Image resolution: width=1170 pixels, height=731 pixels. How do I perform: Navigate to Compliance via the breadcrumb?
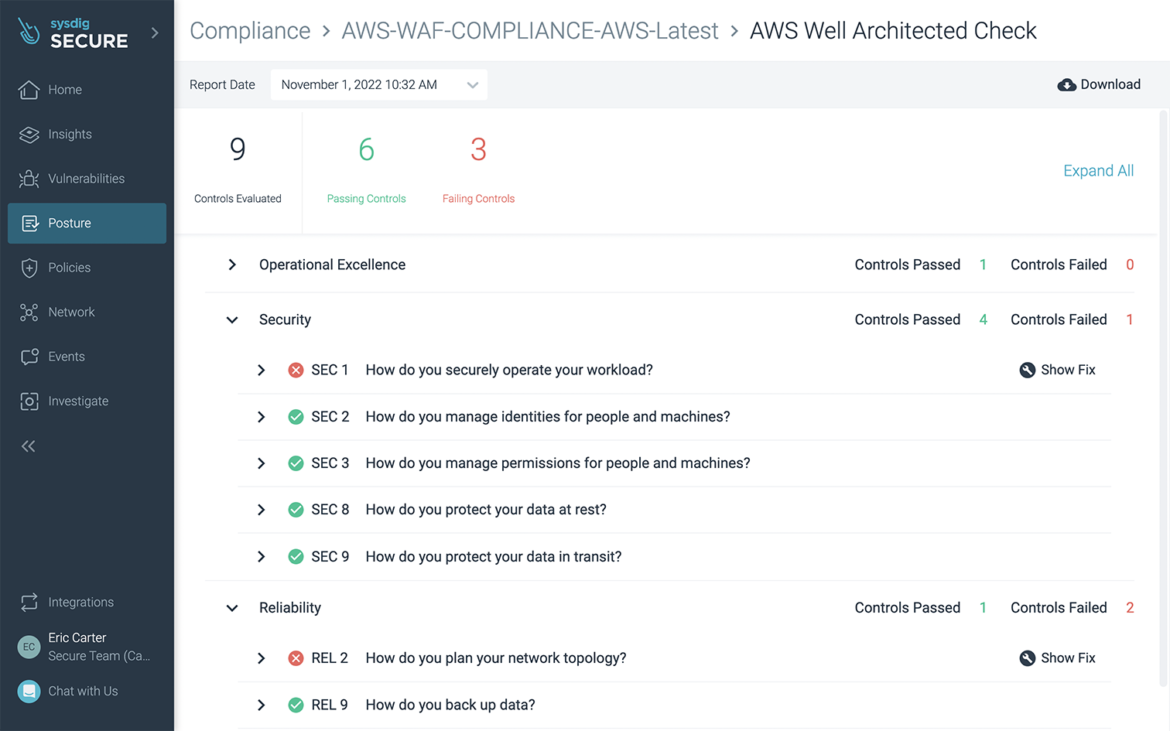pyautogui.click(x=250, y=30)
